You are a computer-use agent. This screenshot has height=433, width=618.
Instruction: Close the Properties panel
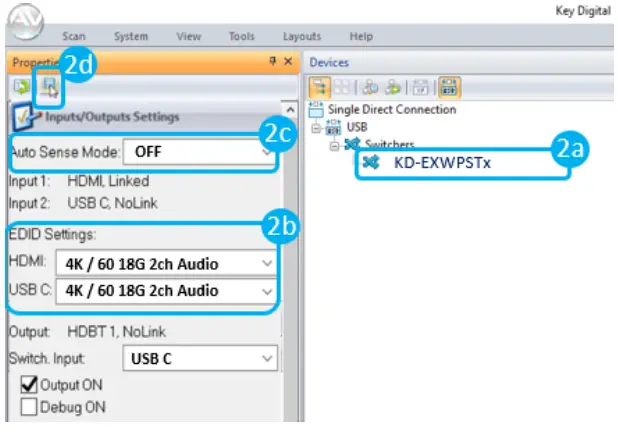coord(288,61)
